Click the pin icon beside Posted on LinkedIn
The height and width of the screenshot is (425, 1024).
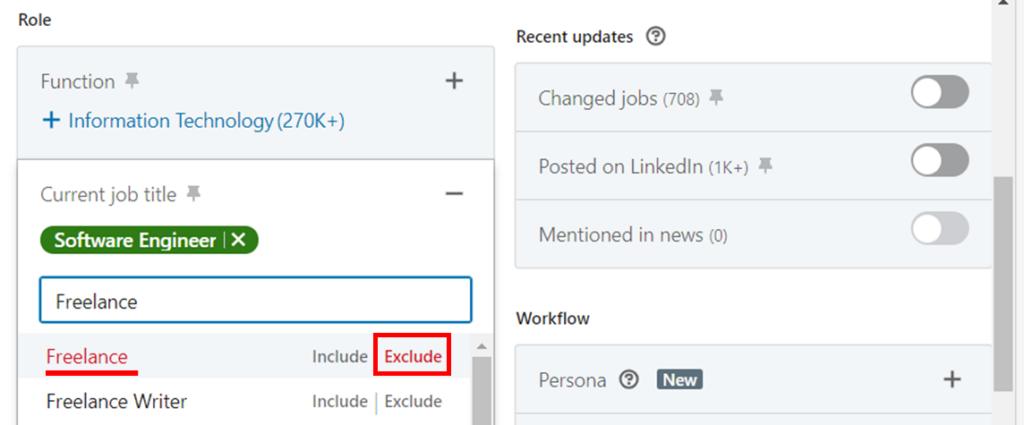point(766,166)
